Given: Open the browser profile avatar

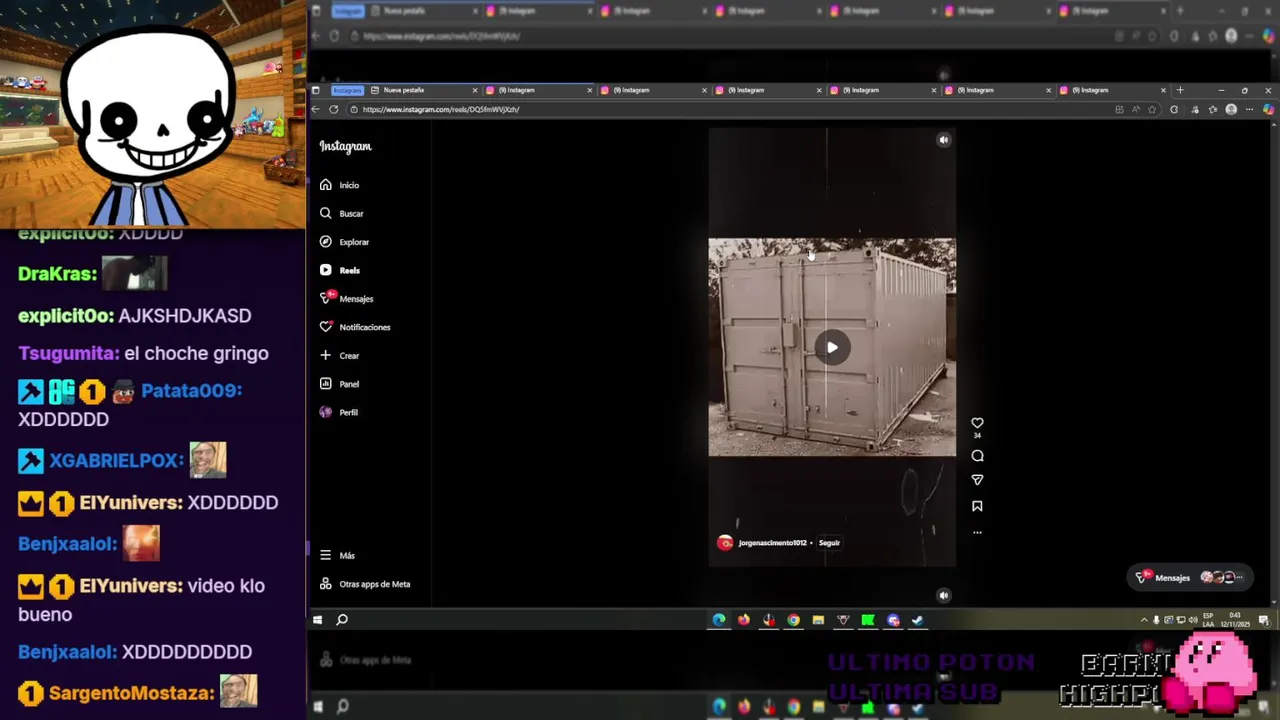Looking at the screenshot, I should click(1231, 109).
